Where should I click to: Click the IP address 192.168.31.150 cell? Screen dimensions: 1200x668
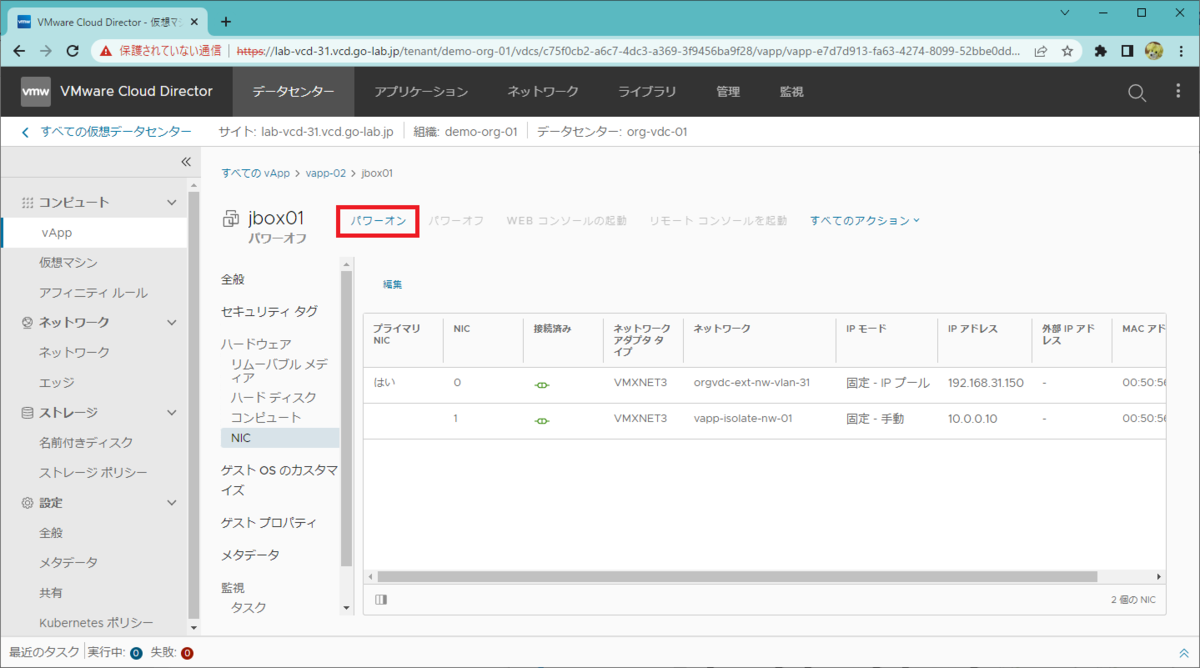tap(985, 383)
